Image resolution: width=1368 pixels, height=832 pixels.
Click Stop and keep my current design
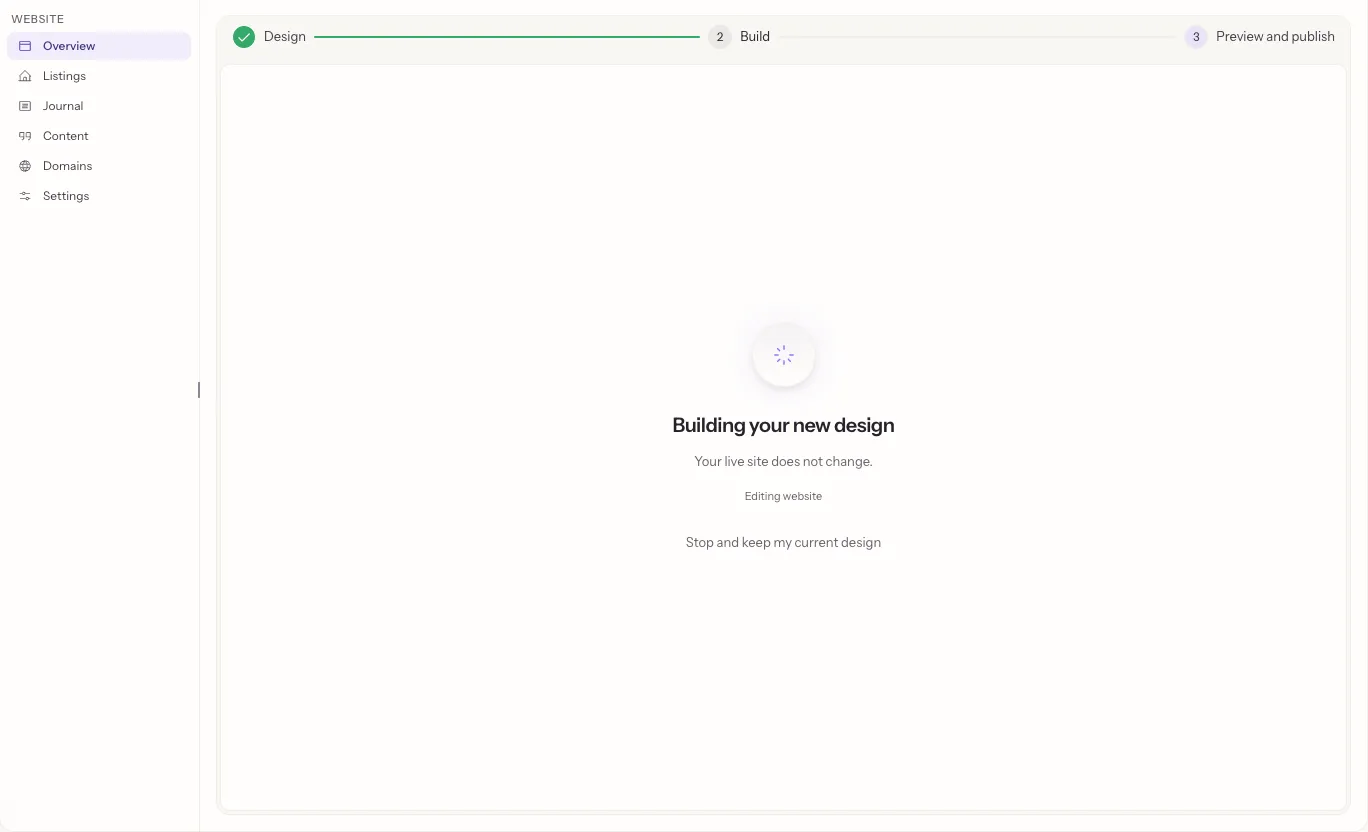tap(783, 543)
